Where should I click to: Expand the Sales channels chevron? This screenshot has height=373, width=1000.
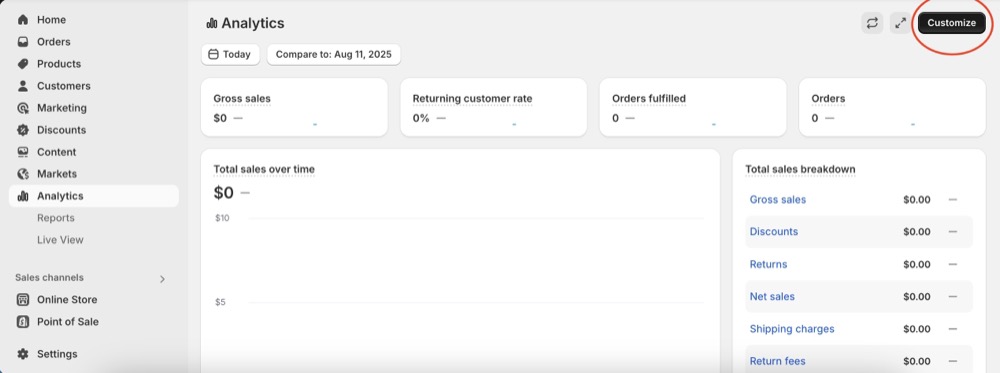(162, 279)
